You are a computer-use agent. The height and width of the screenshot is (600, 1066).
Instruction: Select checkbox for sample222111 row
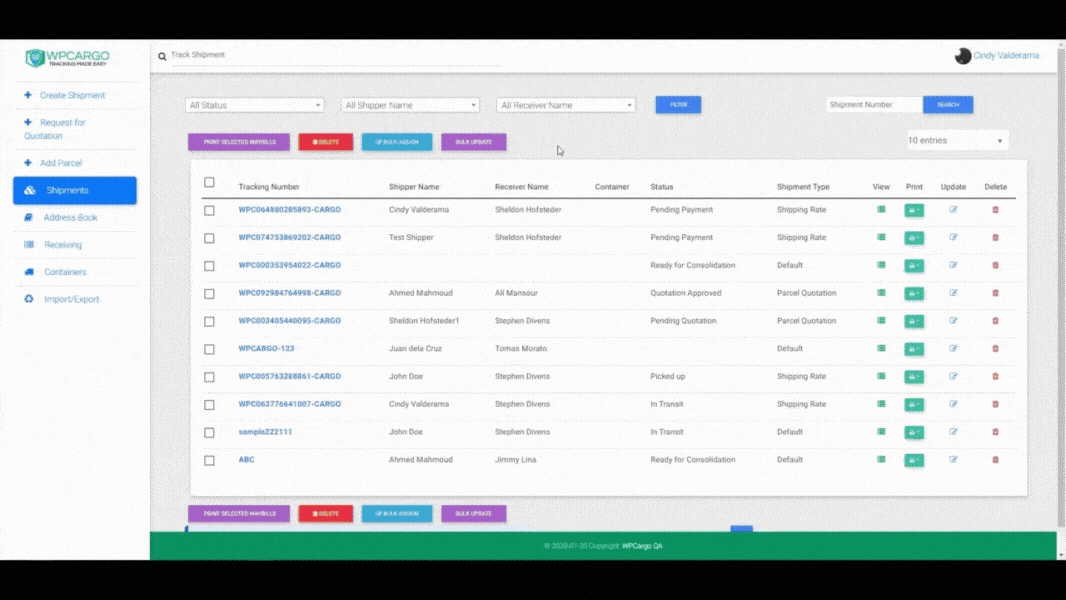[209, 433]
